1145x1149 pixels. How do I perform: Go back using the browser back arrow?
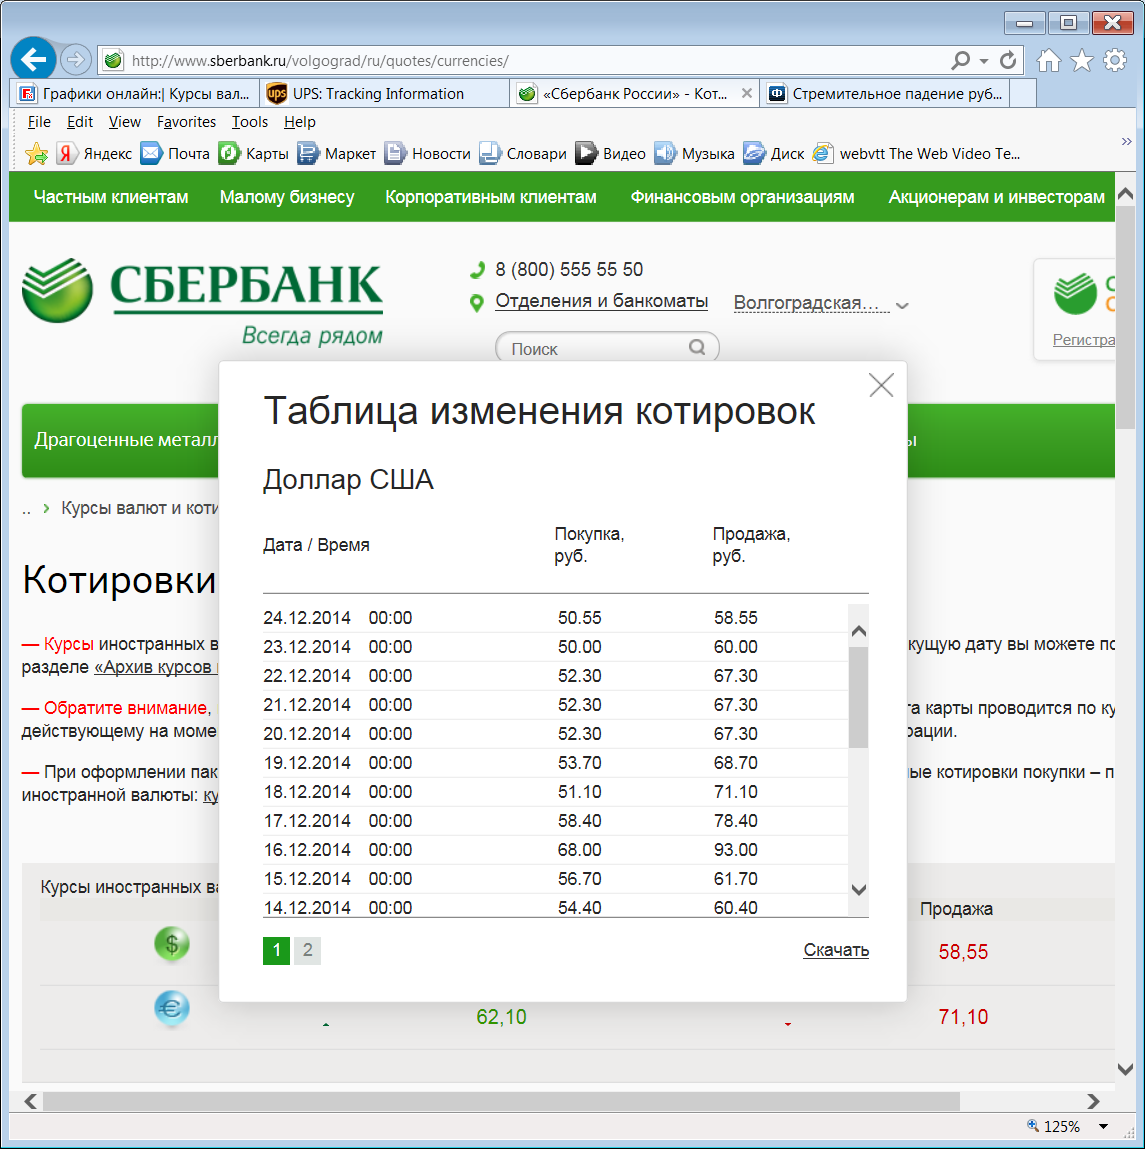[x=34, y=59]
